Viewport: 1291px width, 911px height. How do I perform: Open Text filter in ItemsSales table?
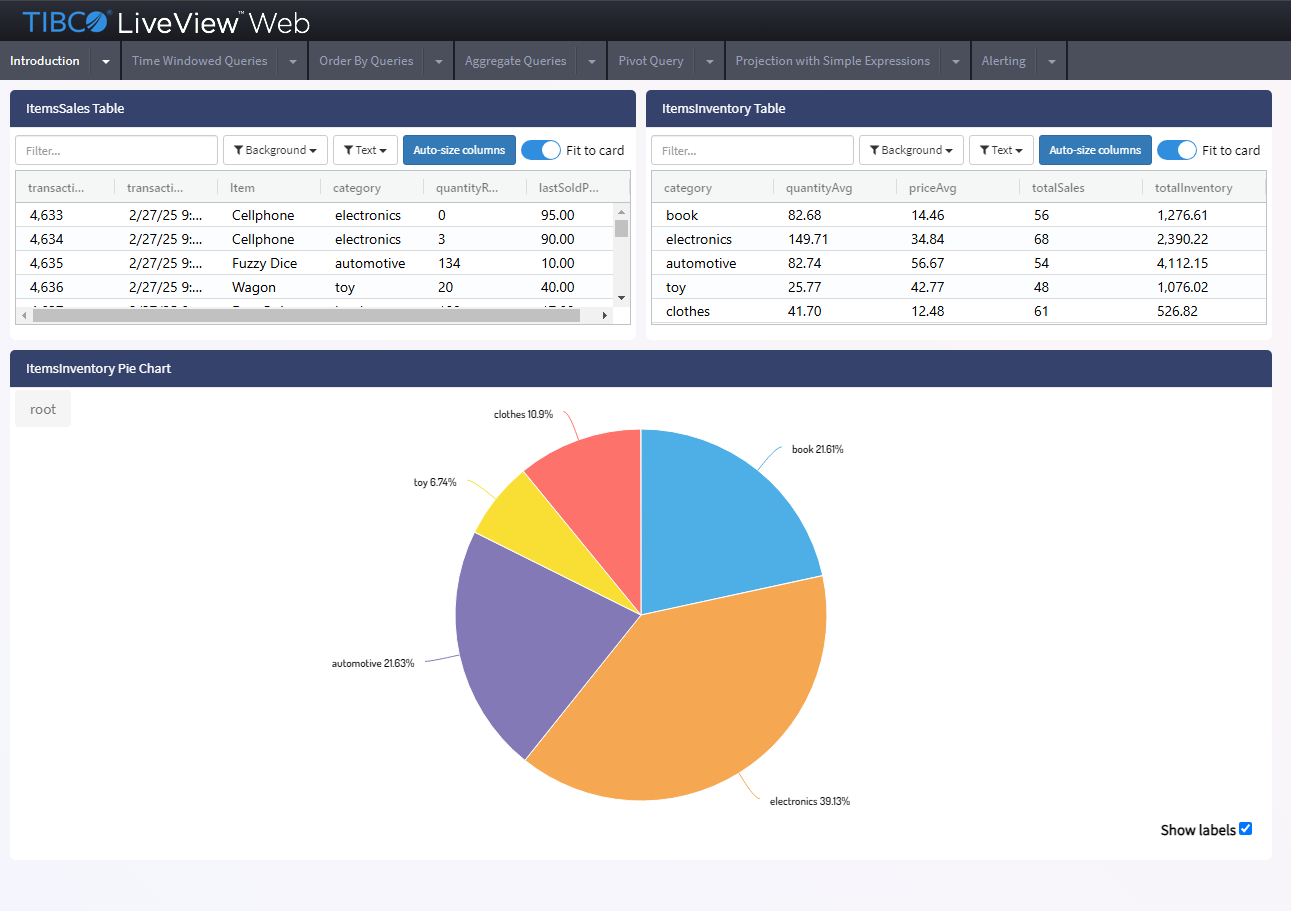click(x=365, y=150)
